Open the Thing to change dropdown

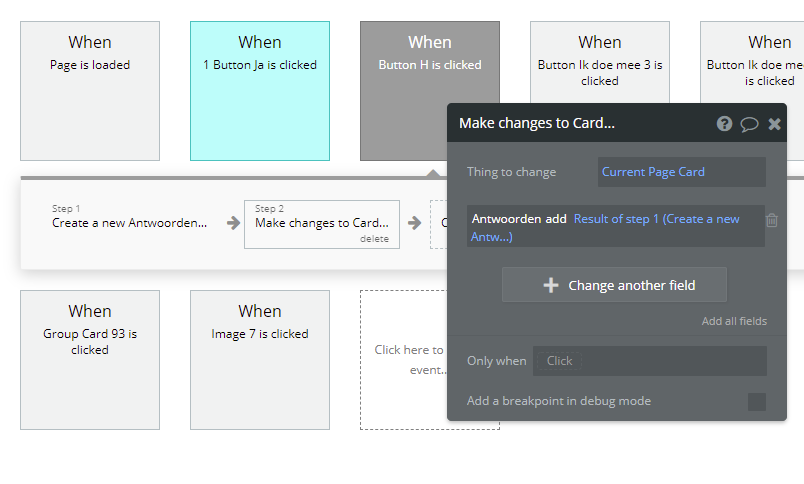click(x=681, y=172)
